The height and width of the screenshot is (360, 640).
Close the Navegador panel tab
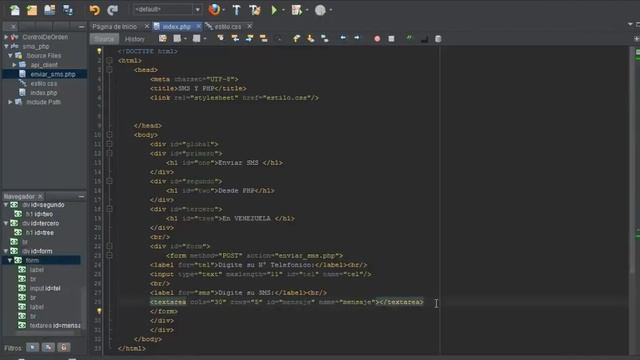click(x=40, y=196)
